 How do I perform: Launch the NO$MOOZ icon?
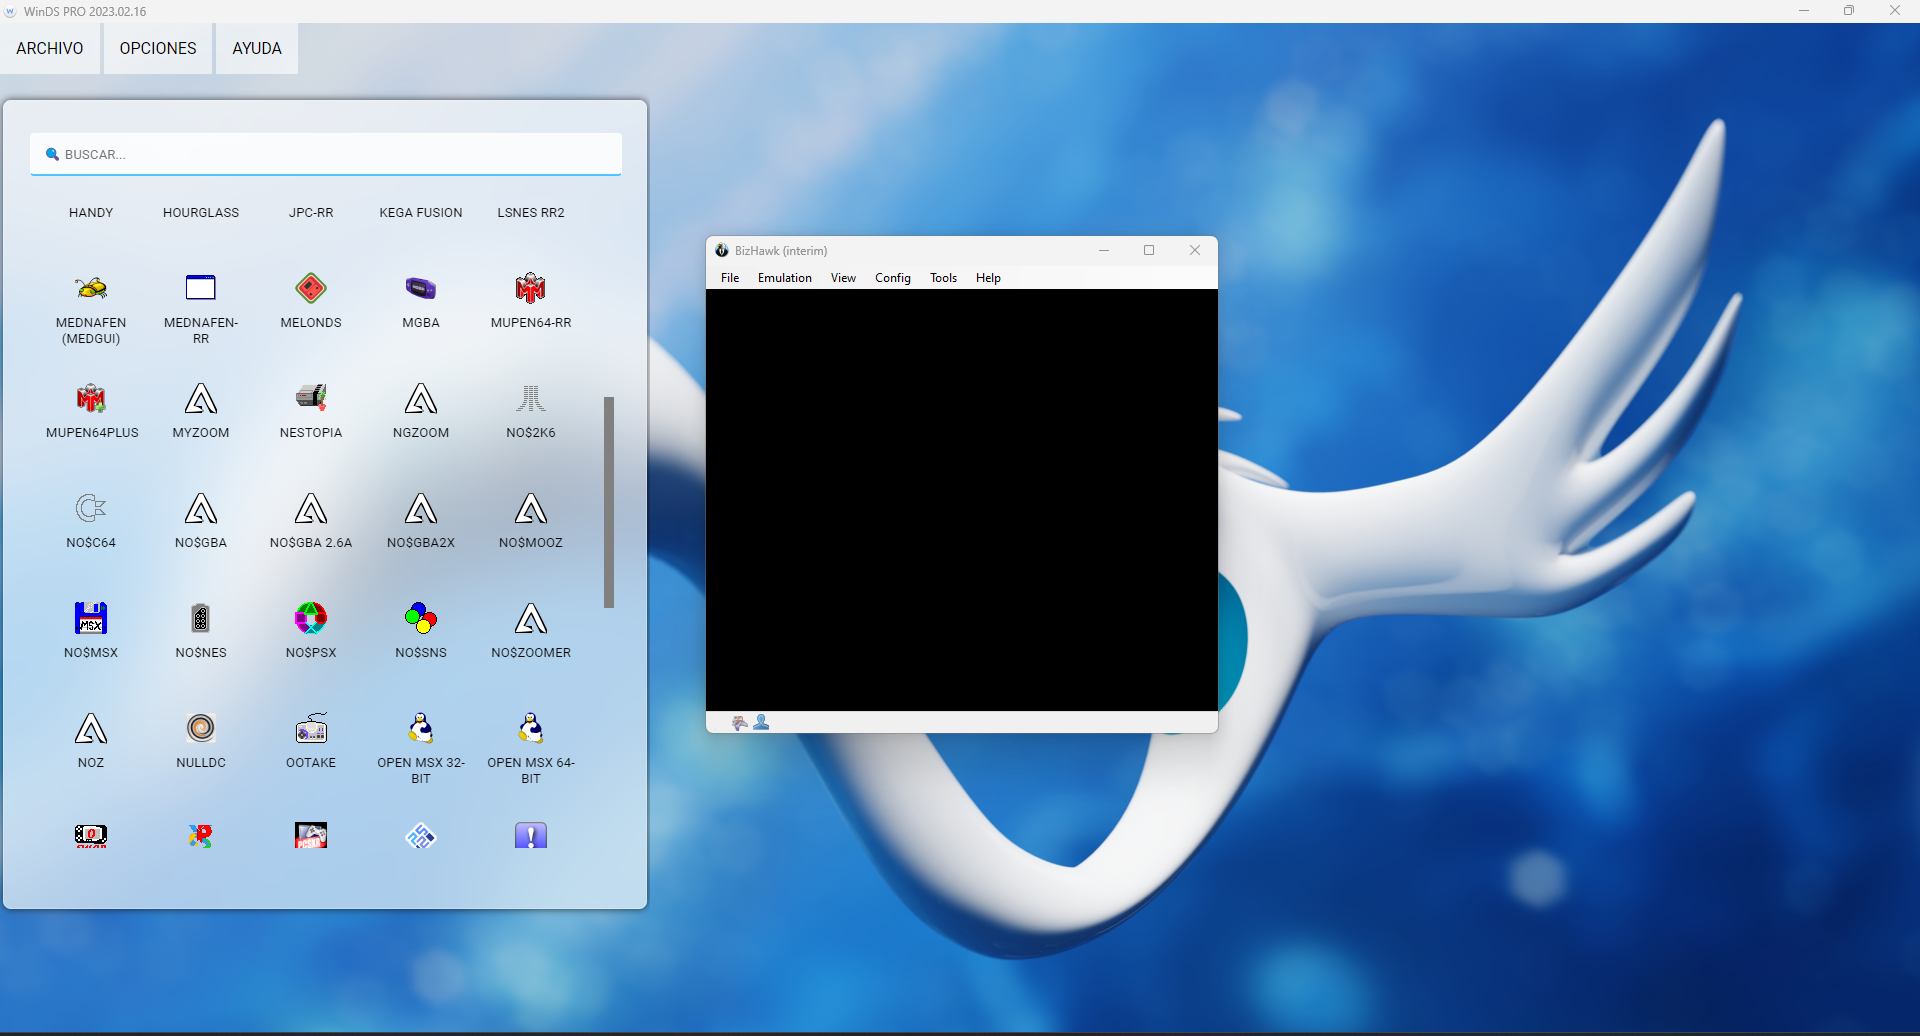(x=531, y=508)
